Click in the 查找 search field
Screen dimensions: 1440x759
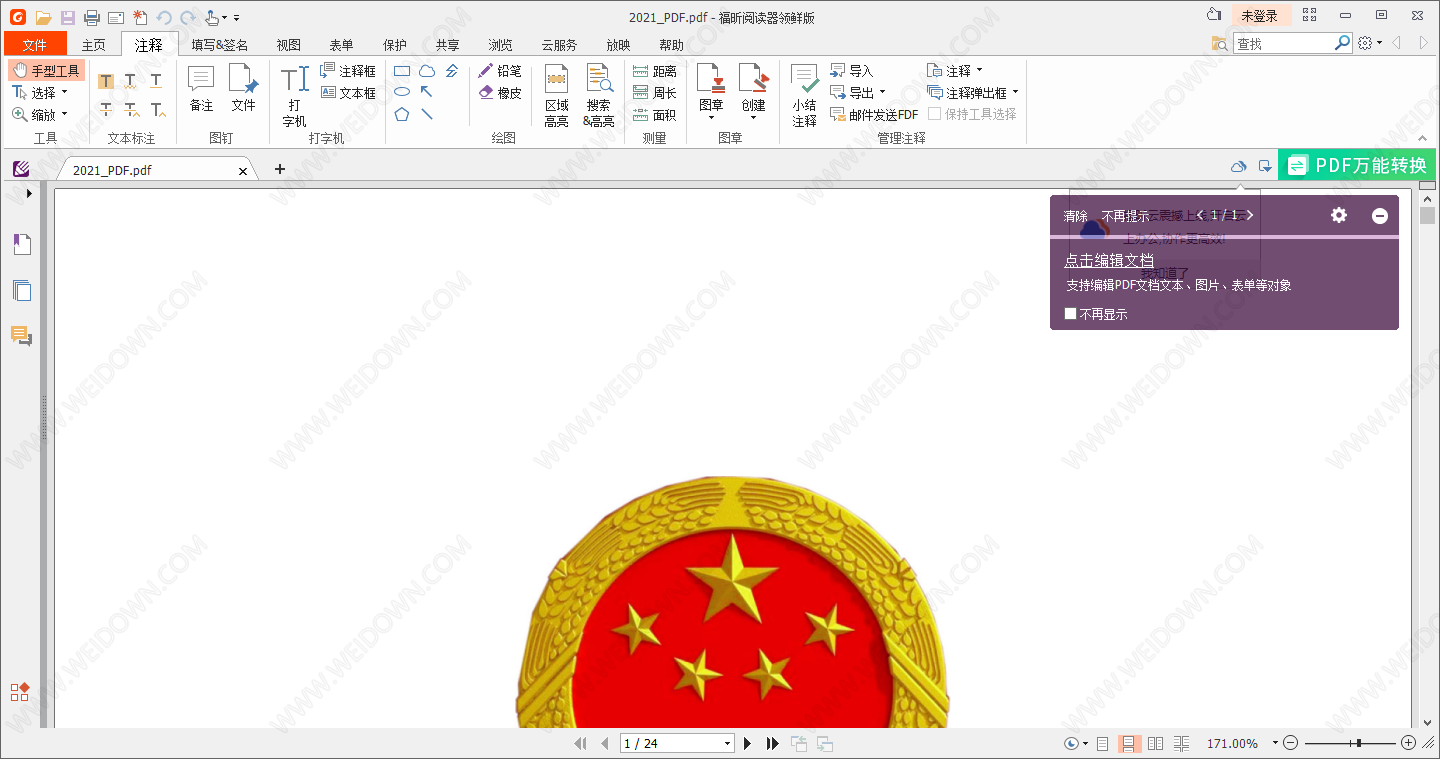click(1283, 44)
